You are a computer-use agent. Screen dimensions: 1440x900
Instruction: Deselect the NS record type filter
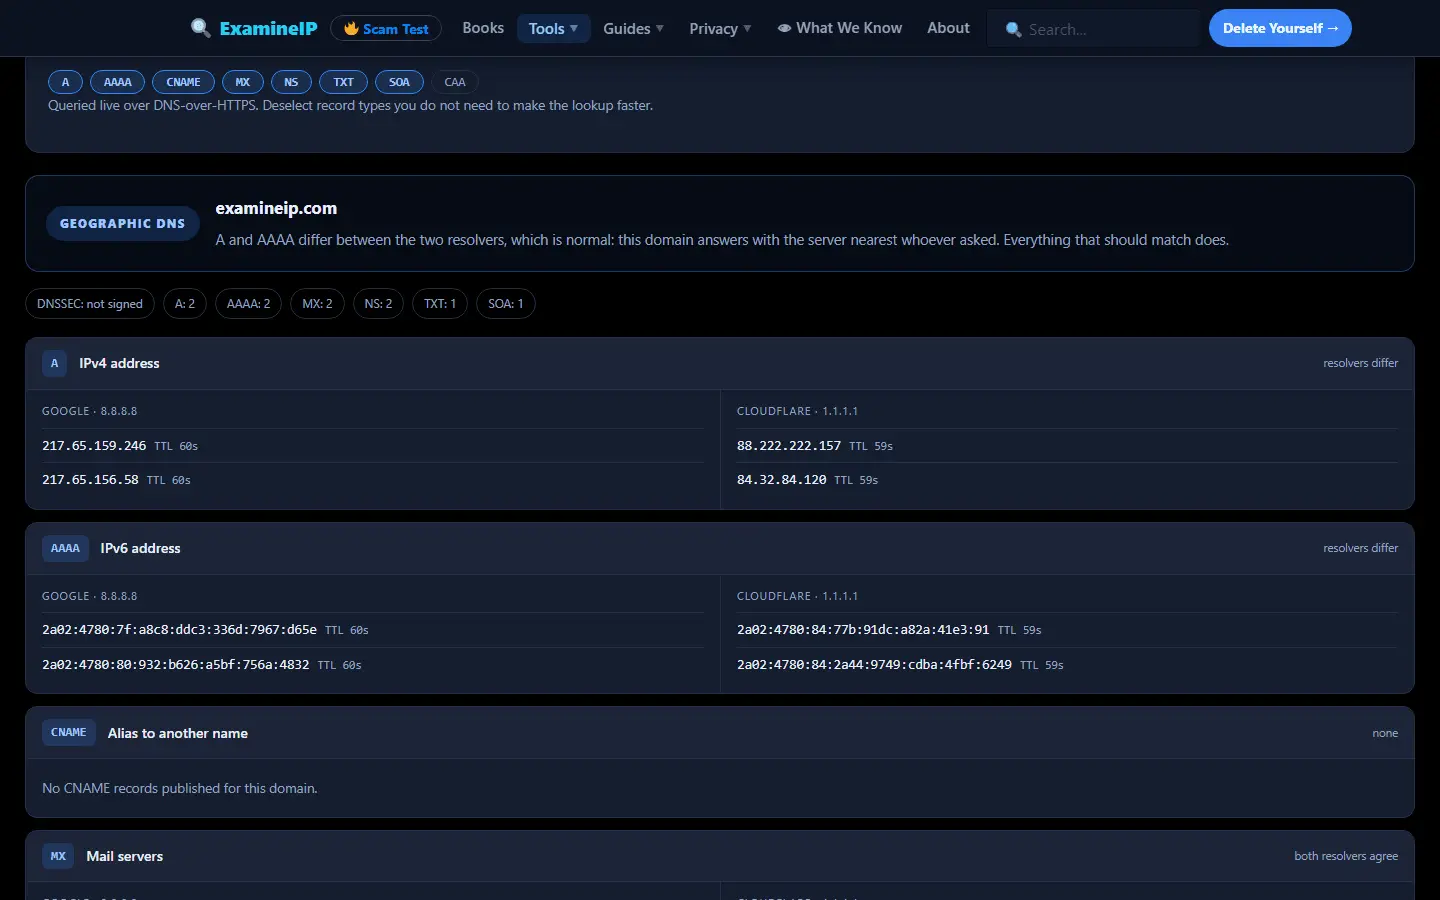coord(291,82)
